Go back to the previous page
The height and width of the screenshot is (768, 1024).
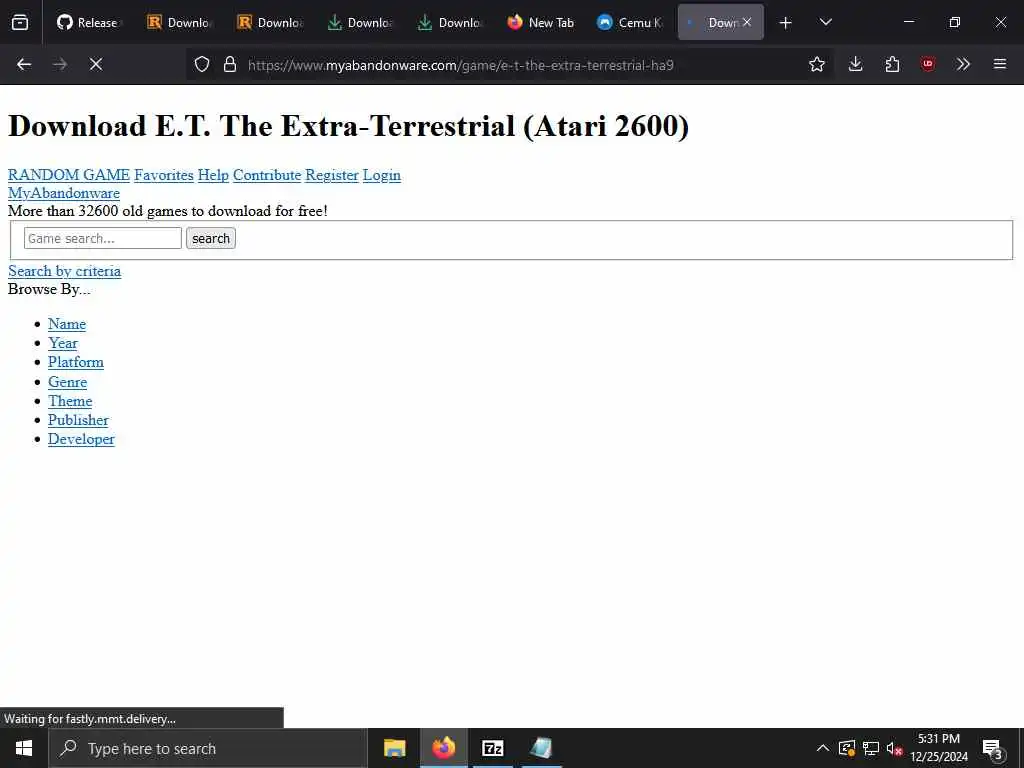point(24,64)
